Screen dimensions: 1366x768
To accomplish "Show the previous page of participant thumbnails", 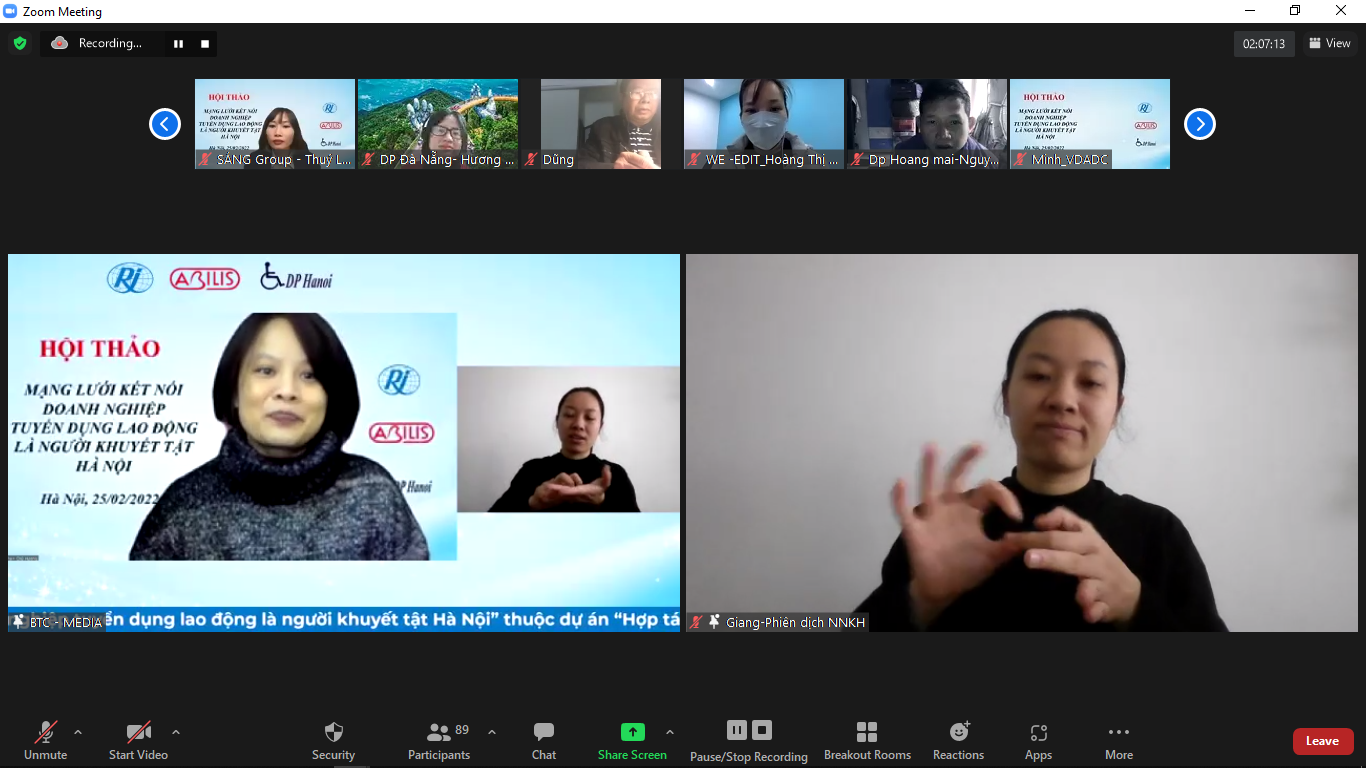I will coord(164,124).
